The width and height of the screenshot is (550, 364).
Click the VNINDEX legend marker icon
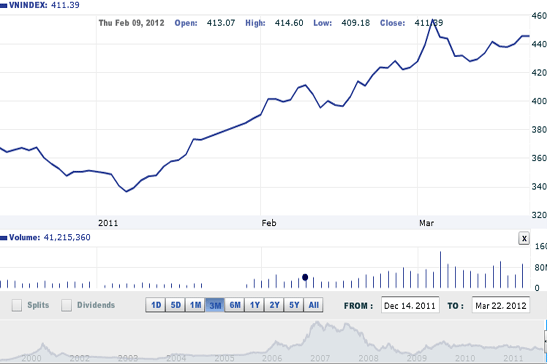coord(4,6)
